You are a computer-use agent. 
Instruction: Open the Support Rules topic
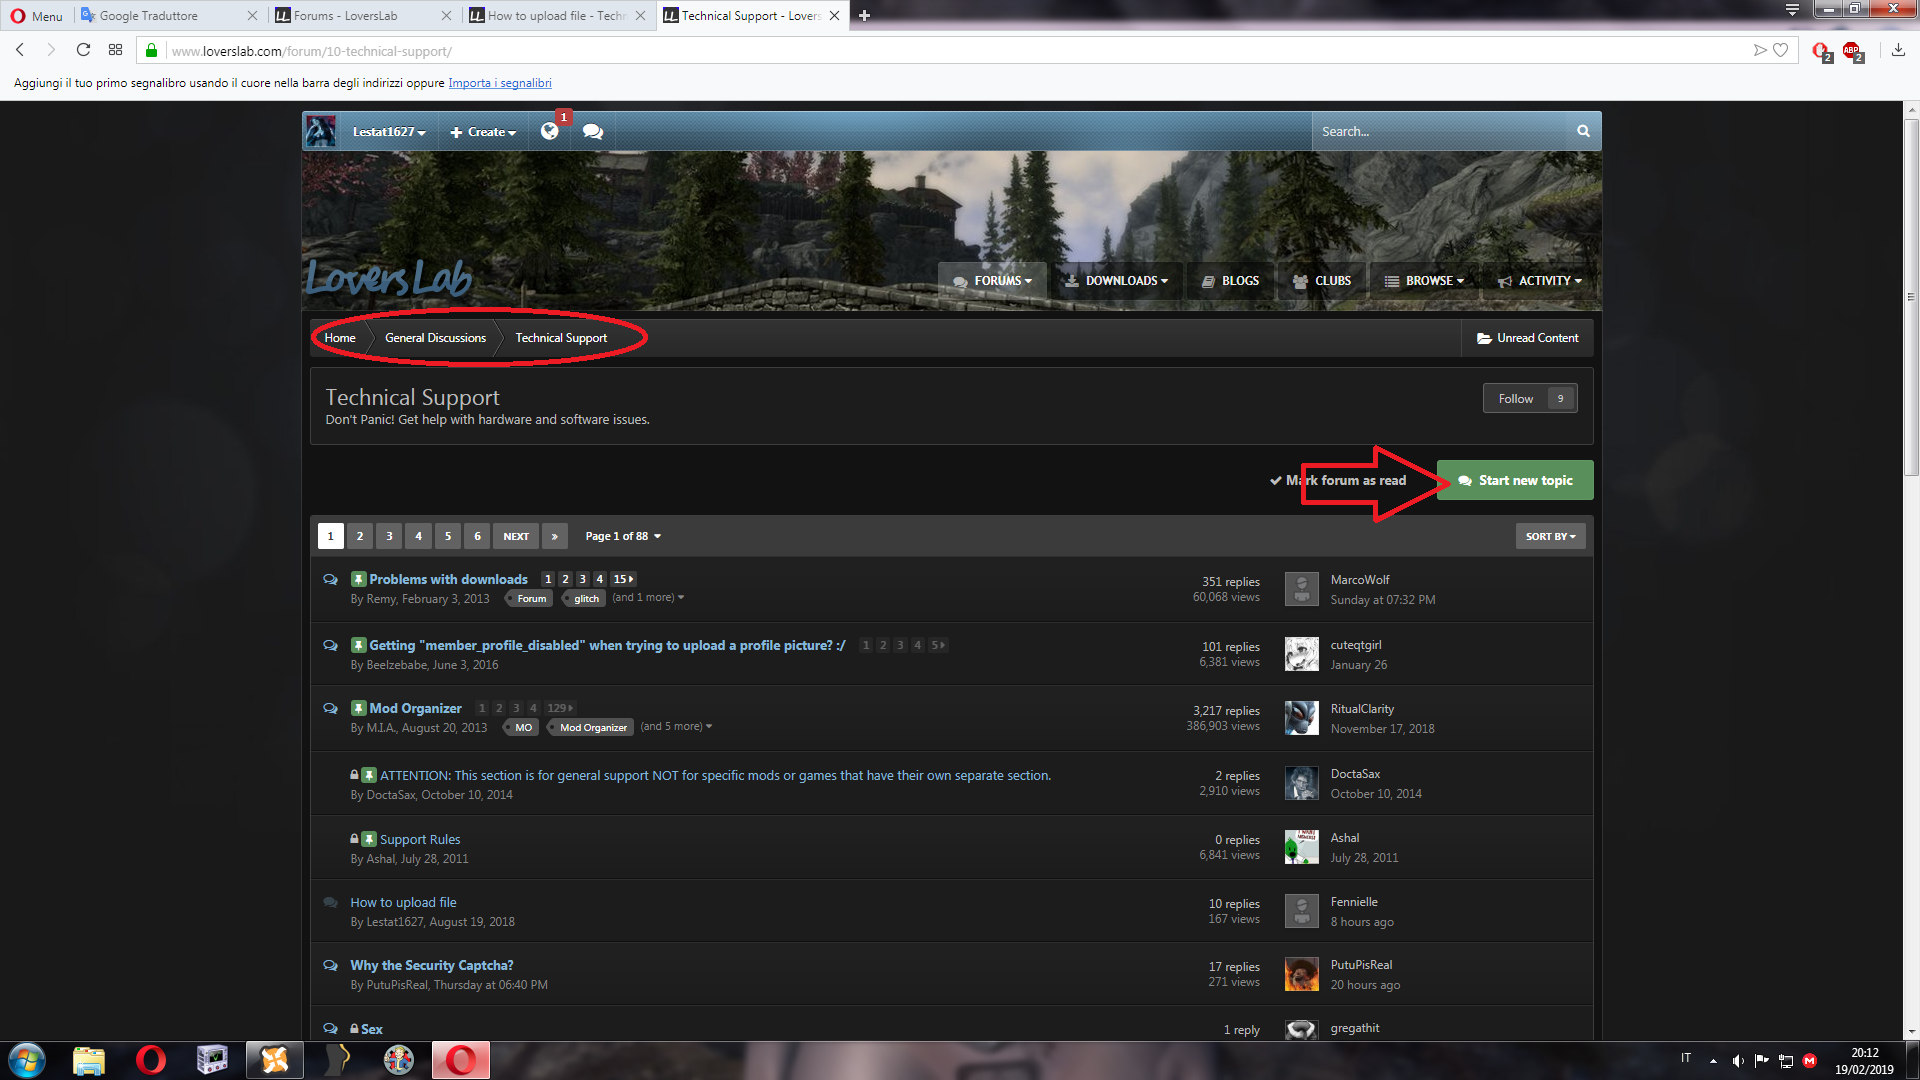coord(420,839)
